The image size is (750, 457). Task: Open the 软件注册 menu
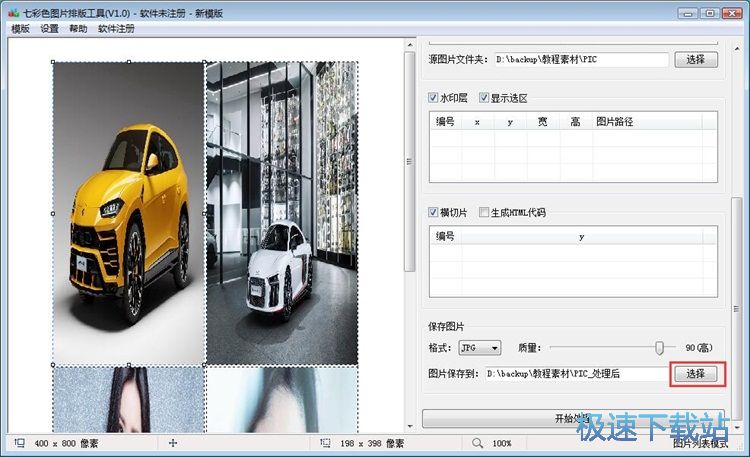coord(116,29)
